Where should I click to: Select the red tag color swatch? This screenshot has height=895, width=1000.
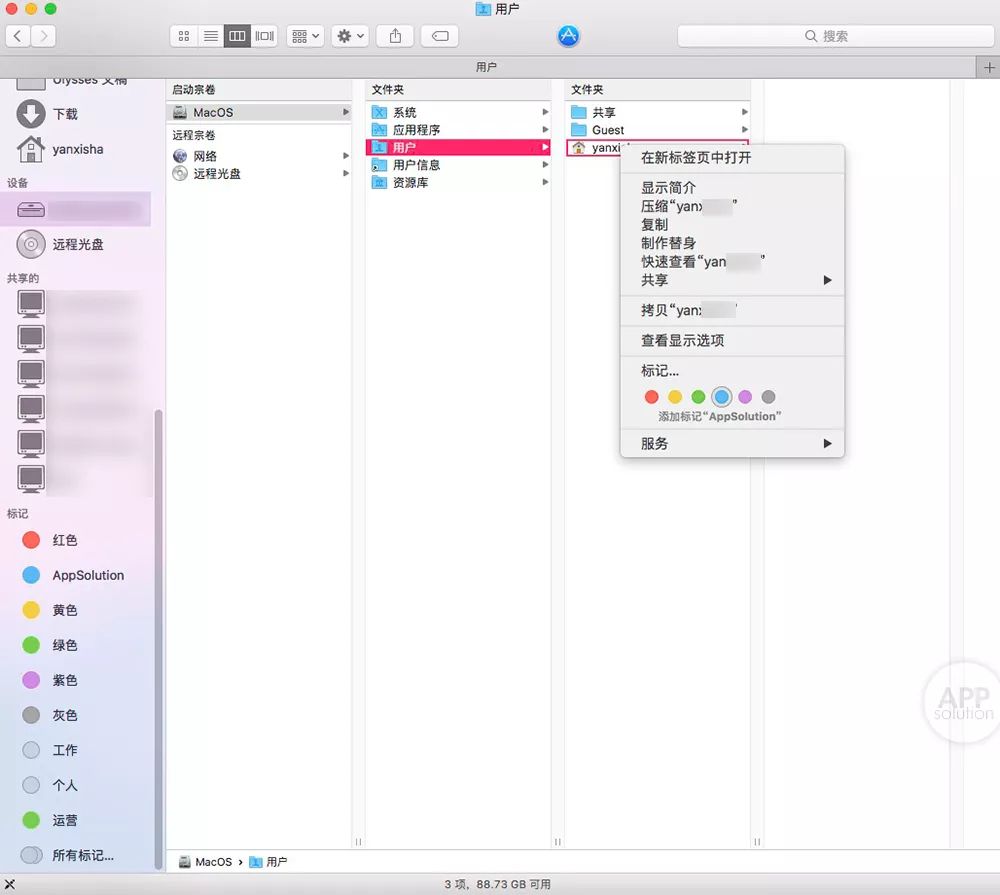click(x=652, y=397)
